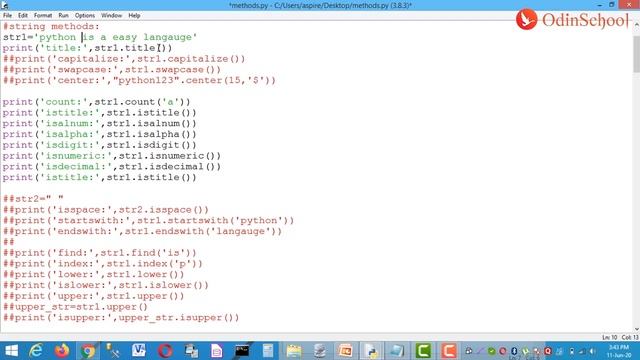The height and width of the screenshot is (360, 640).
Task: Click the scrollbar down arrow
Action: click(x=636, y=329)
